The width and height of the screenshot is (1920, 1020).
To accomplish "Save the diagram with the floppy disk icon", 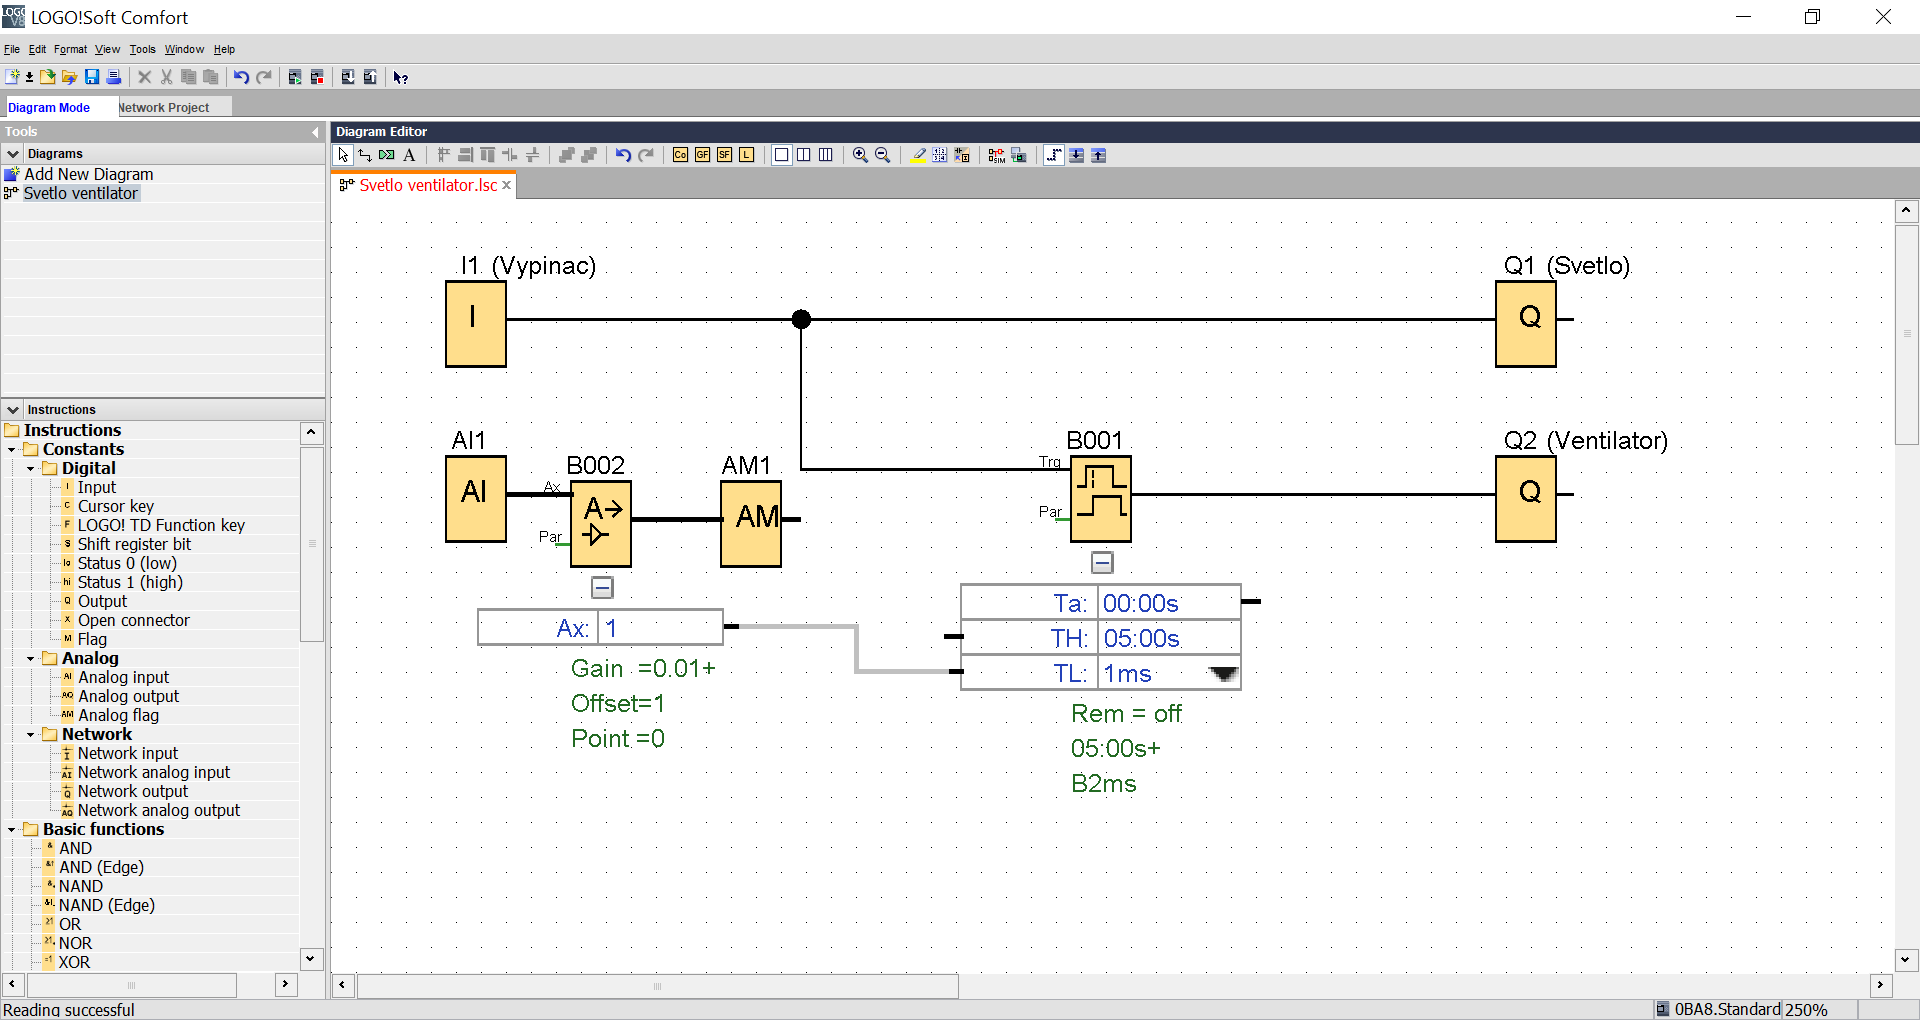I will (92, 77).
